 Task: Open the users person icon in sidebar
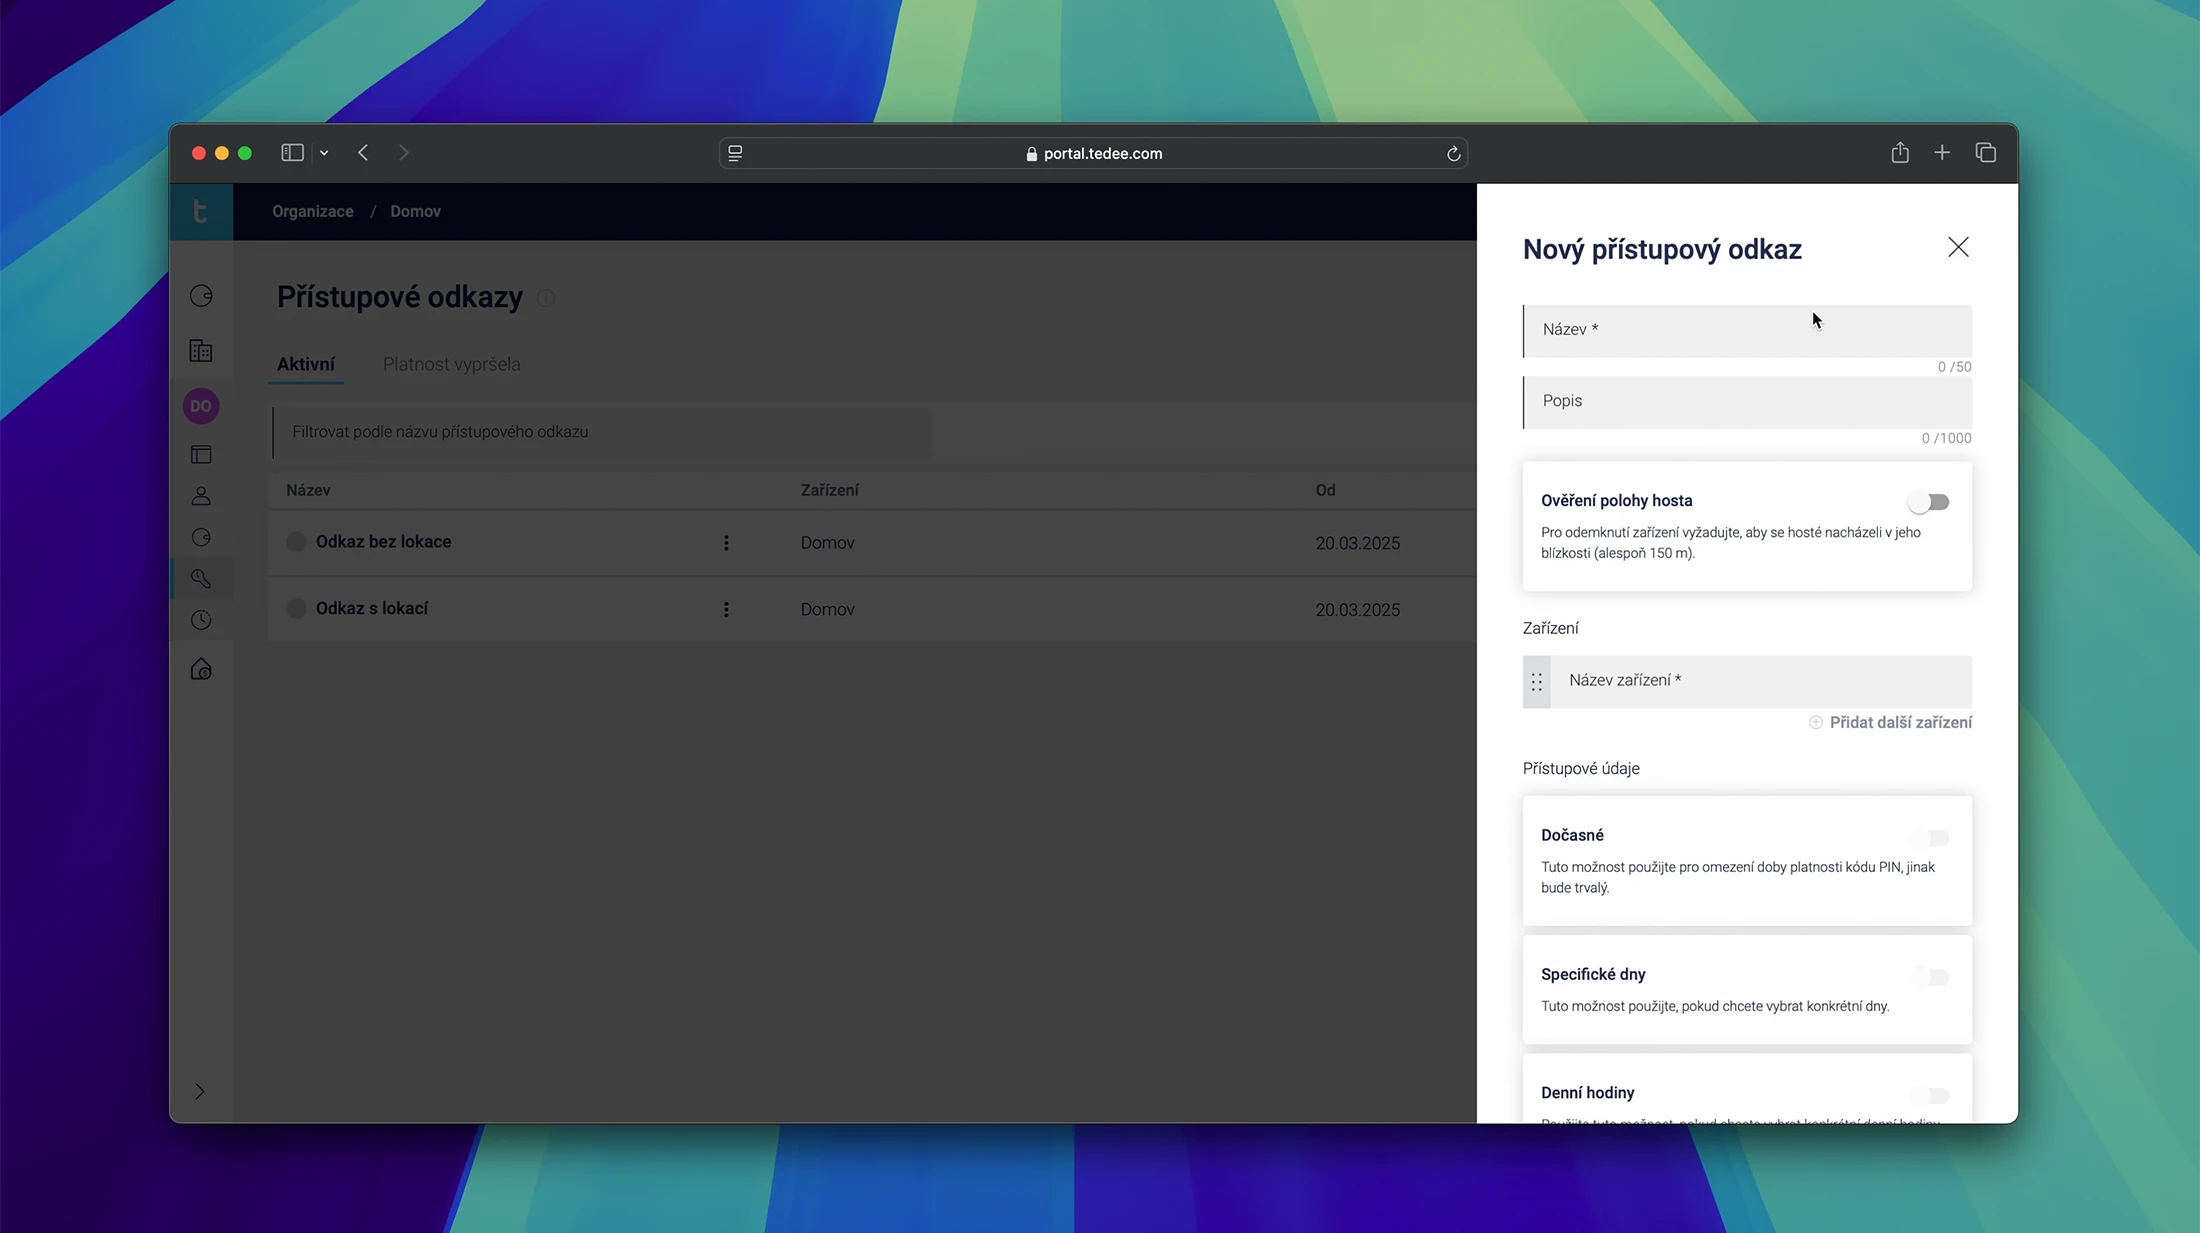[x=201, y=496]
